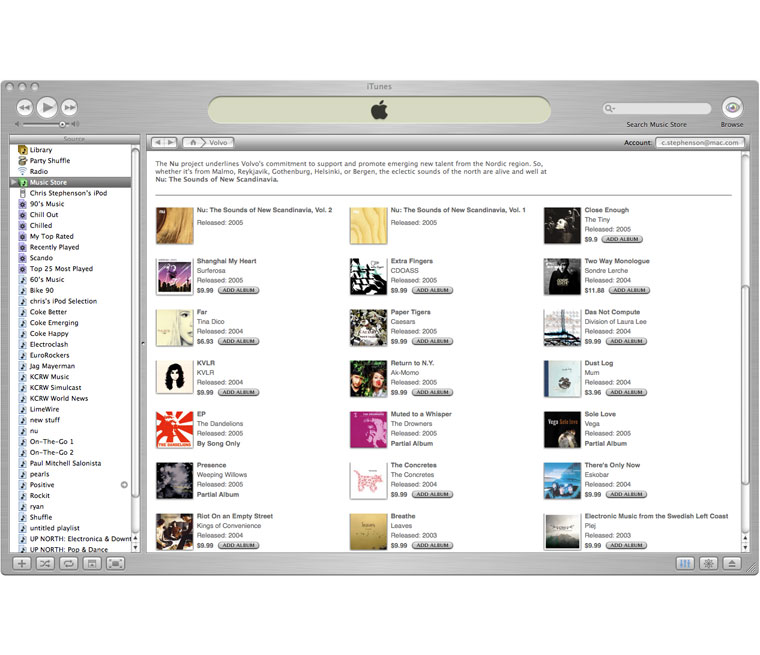Go forward with the store forward arrow
This screenshot has width=760, height=655.
click(x=170, y=143)
